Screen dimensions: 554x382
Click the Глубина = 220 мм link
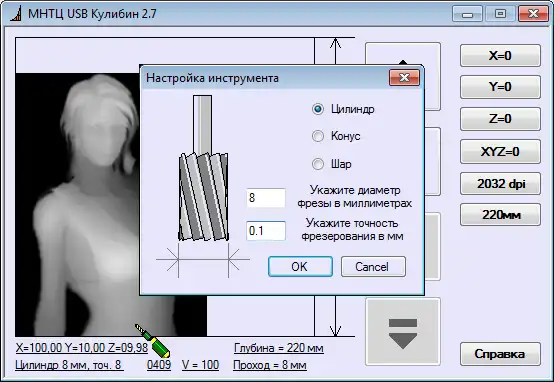[278, 348]
